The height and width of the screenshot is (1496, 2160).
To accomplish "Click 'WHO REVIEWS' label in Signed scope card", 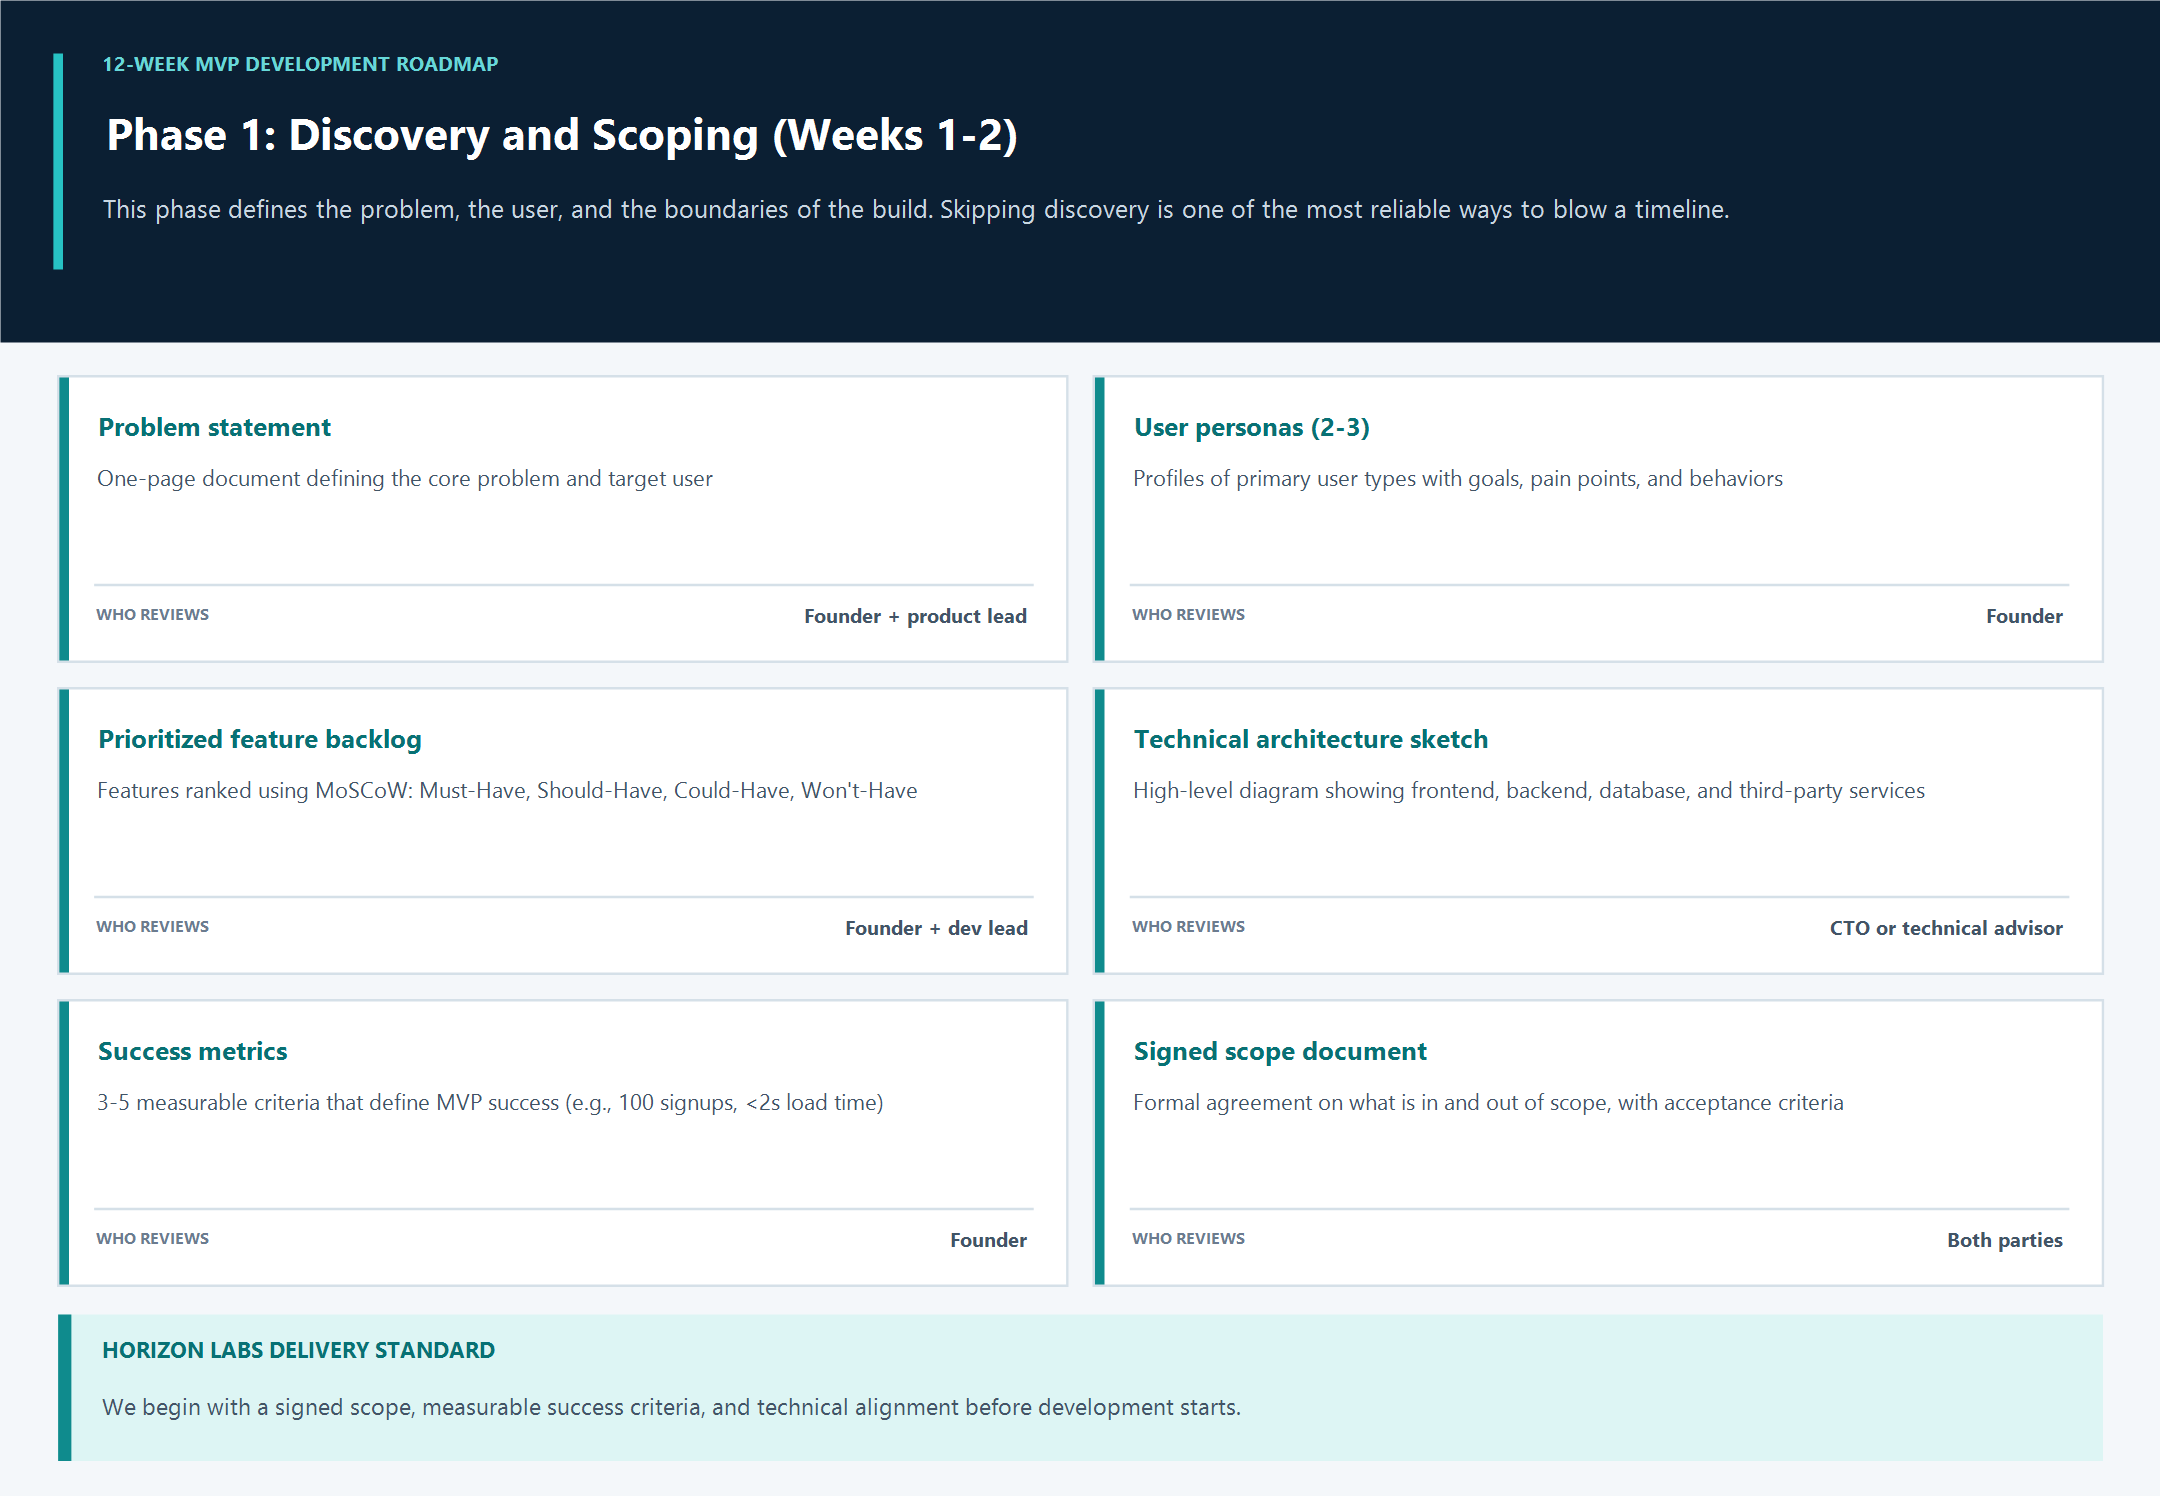I will click(1189, 1239).
